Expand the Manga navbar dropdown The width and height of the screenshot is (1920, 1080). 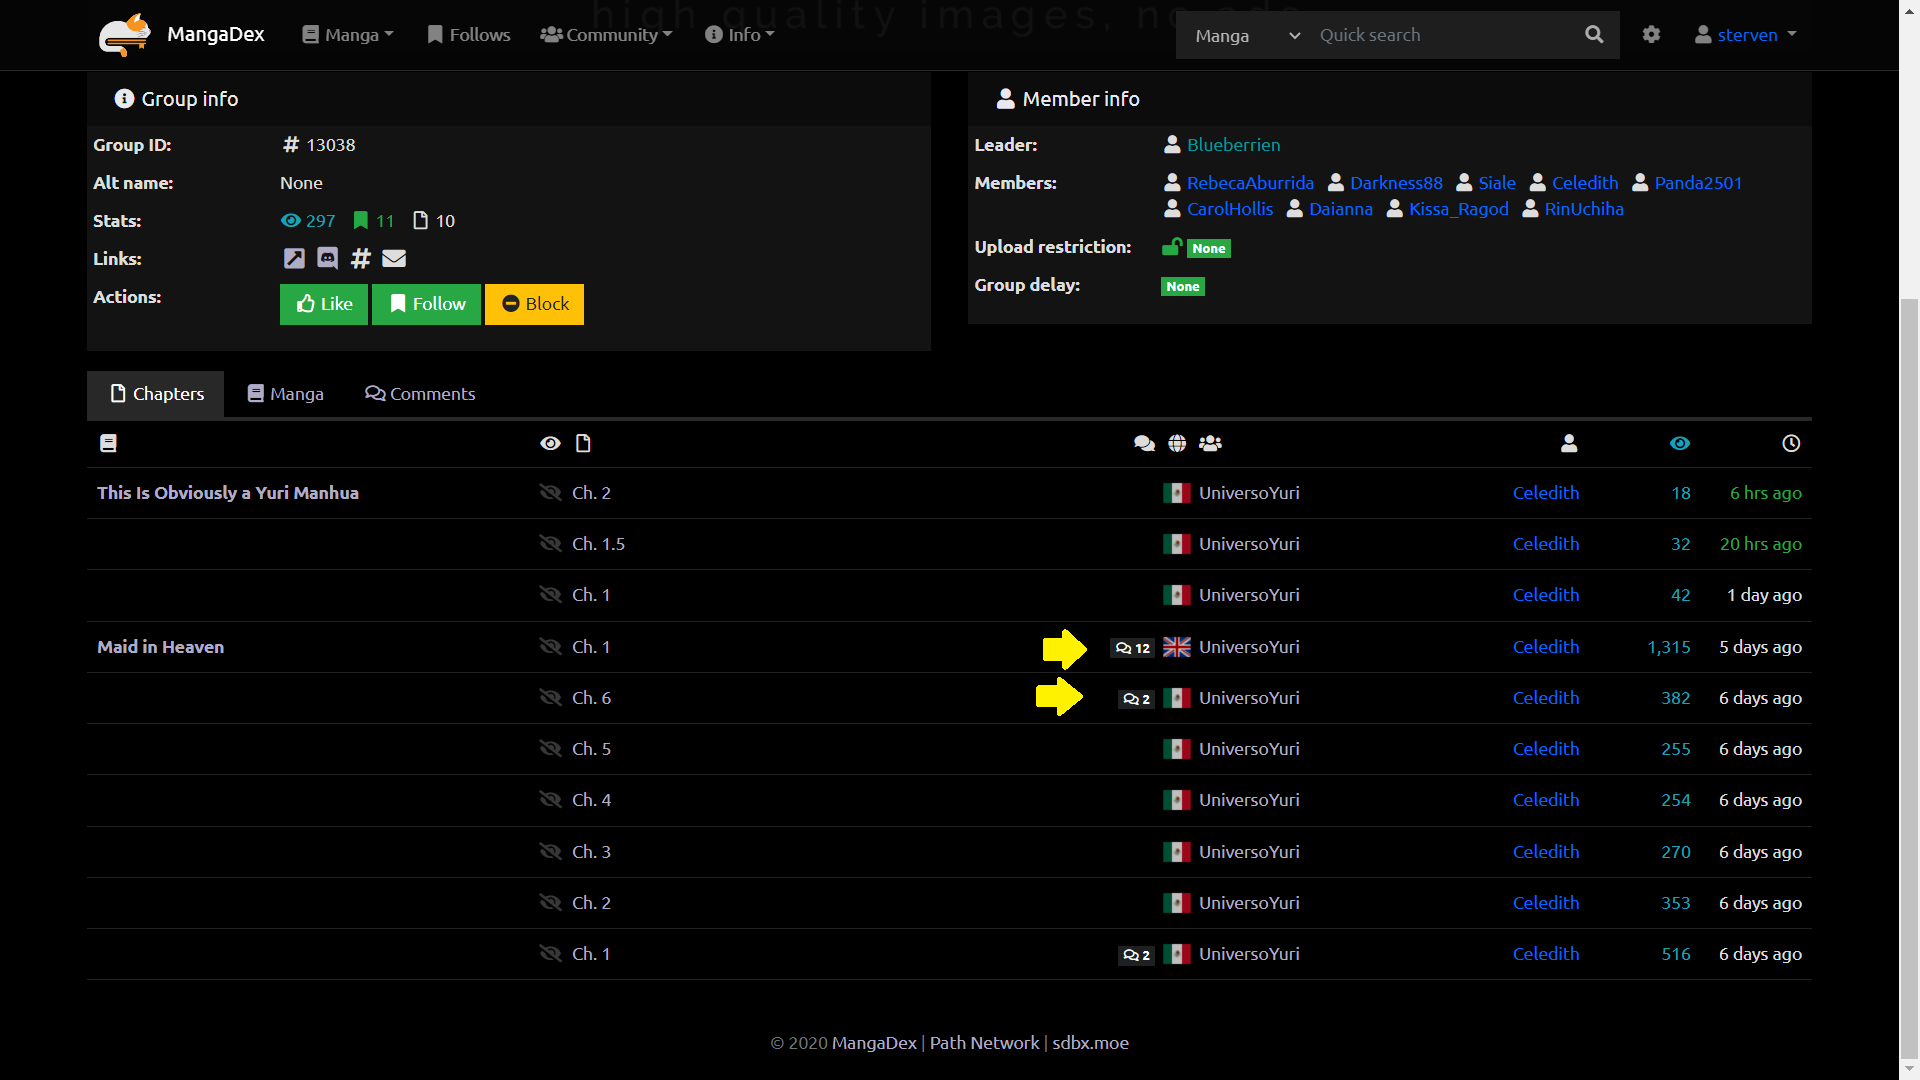[348, 35]
